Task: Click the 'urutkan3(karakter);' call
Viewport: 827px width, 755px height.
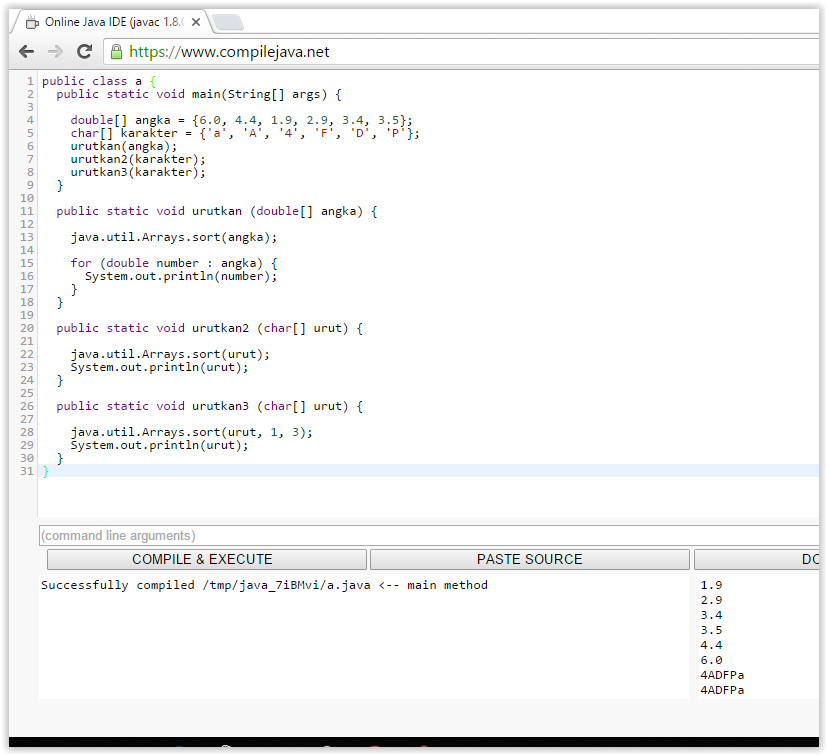Action: (x=138, y=173)
